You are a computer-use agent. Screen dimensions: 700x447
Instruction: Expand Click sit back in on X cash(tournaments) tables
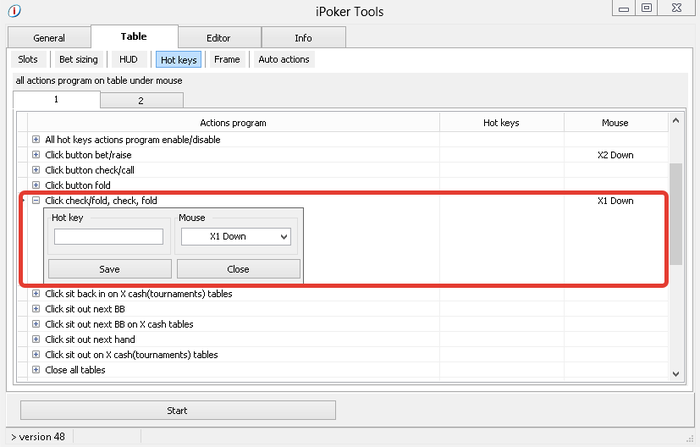[36, 294]
